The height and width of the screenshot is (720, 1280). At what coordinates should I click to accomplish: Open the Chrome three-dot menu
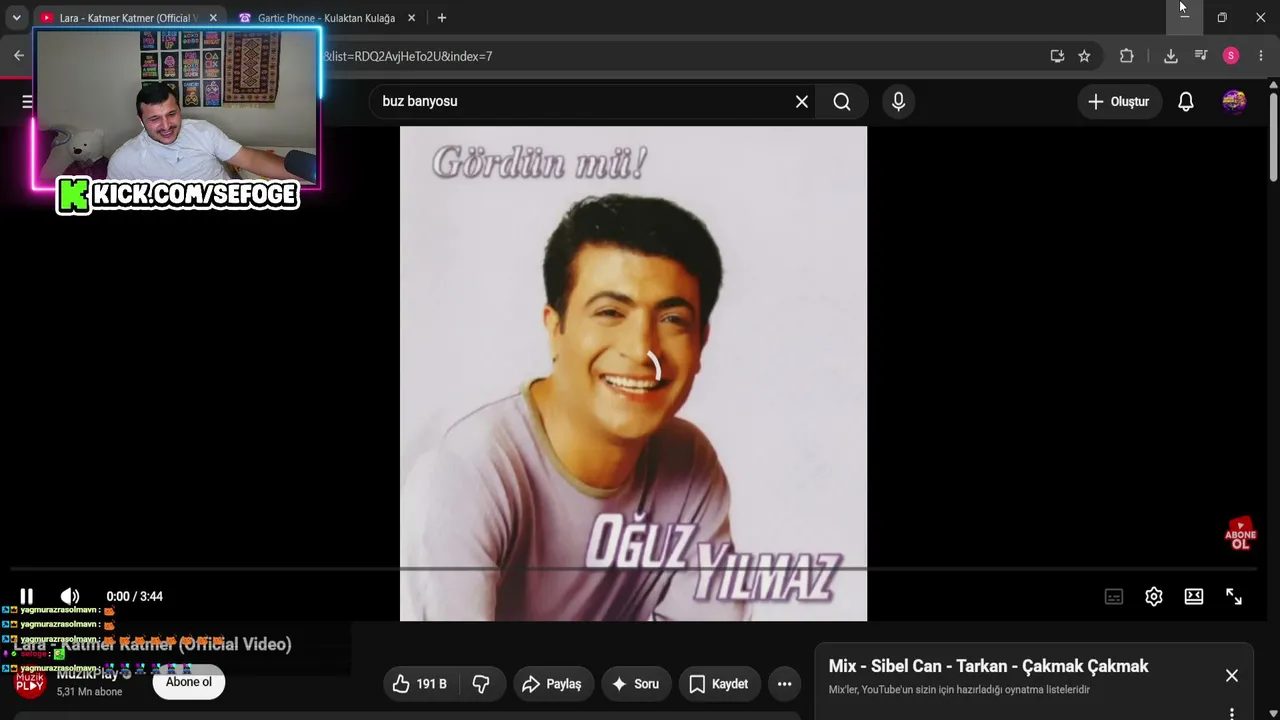(1261, 56)
